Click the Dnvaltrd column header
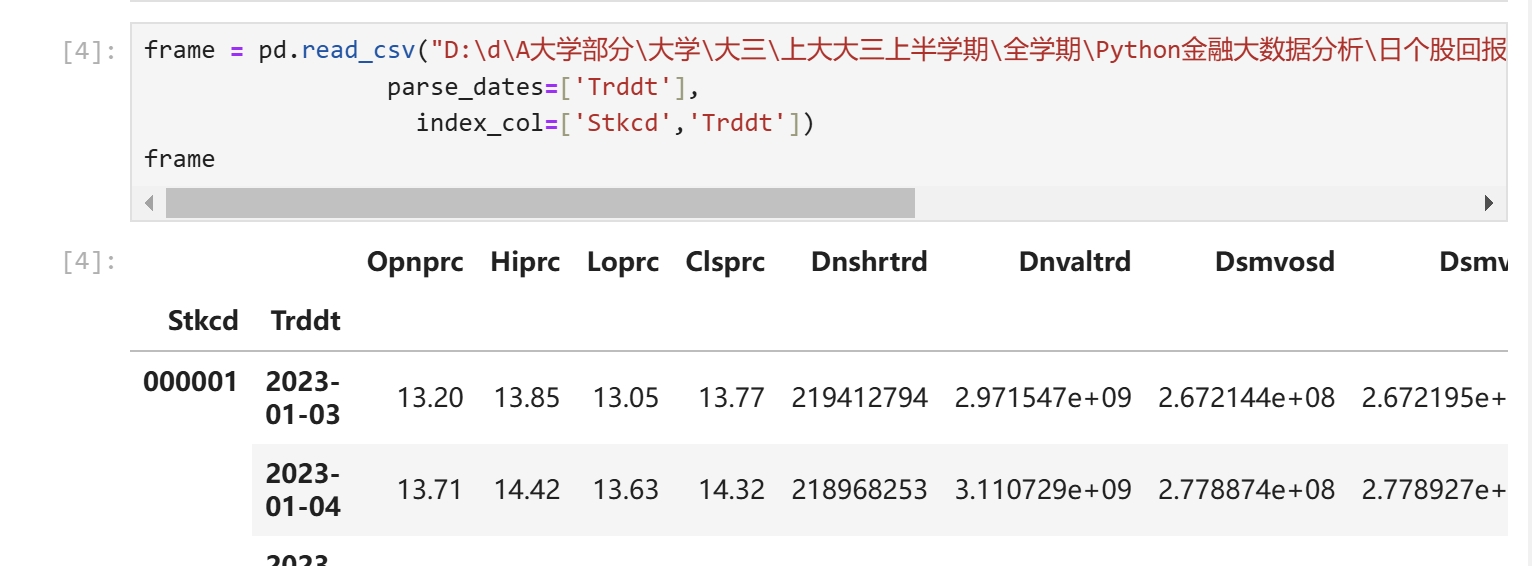 pos(1075,262)
